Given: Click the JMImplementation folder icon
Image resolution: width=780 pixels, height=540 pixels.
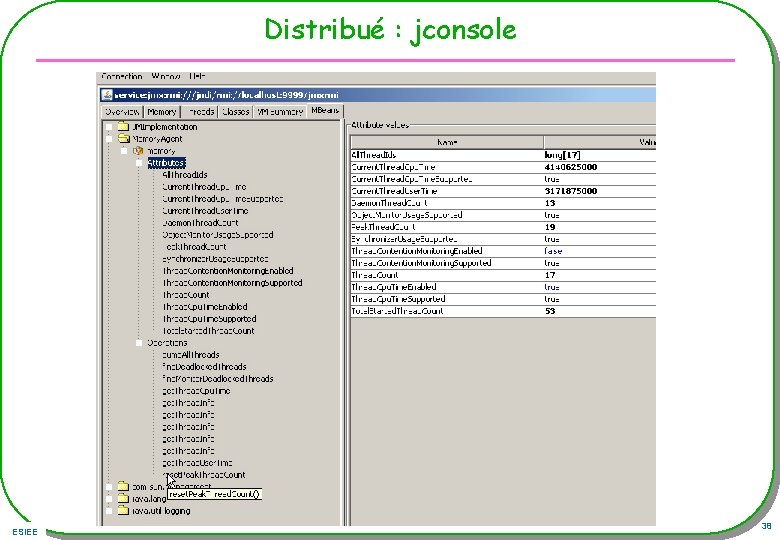Looking at the screenshot, I should pyautogui.click(x=123, y=126).
